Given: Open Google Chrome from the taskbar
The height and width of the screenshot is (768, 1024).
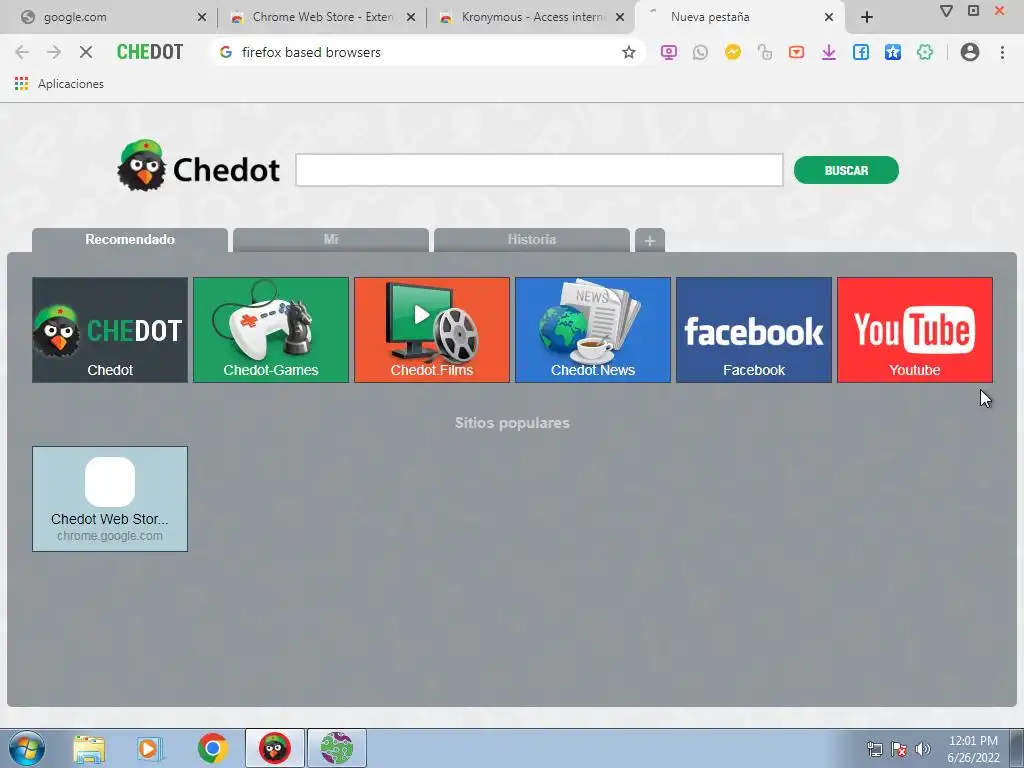Looking at the screenshot, I should [212, 748].
